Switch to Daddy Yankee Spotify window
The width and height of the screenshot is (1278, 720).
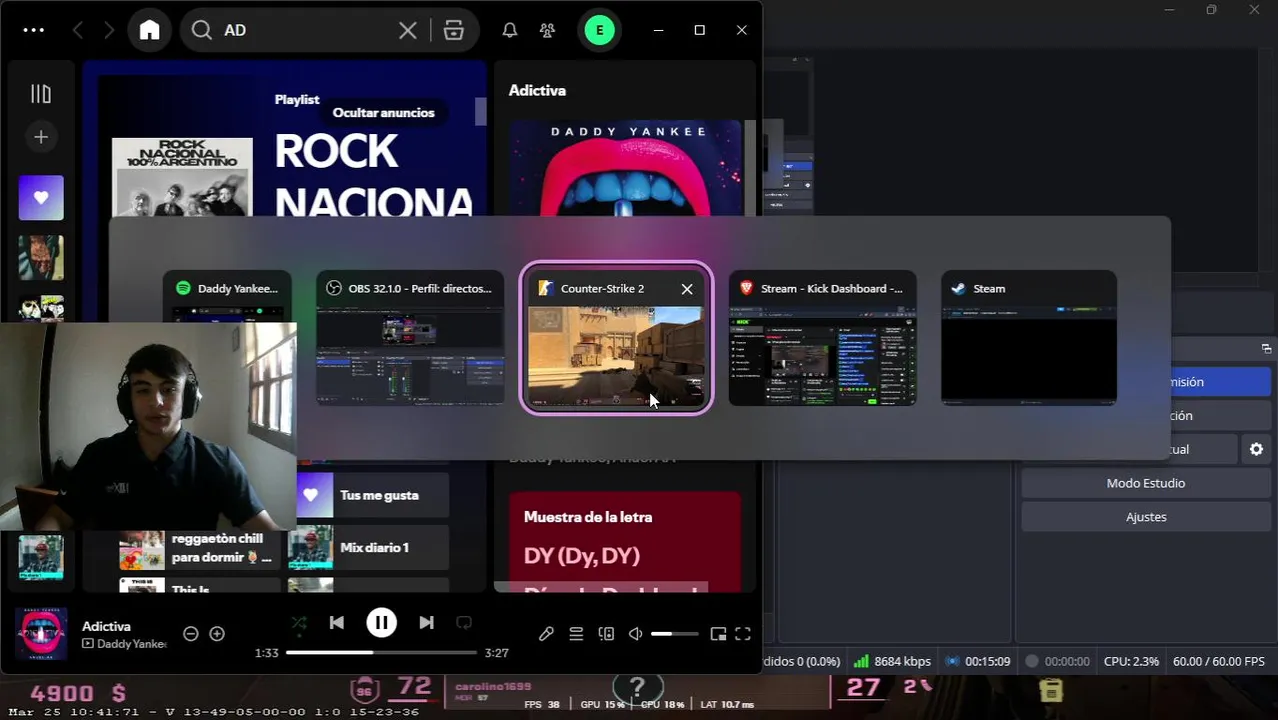click(x=228, y=337)
